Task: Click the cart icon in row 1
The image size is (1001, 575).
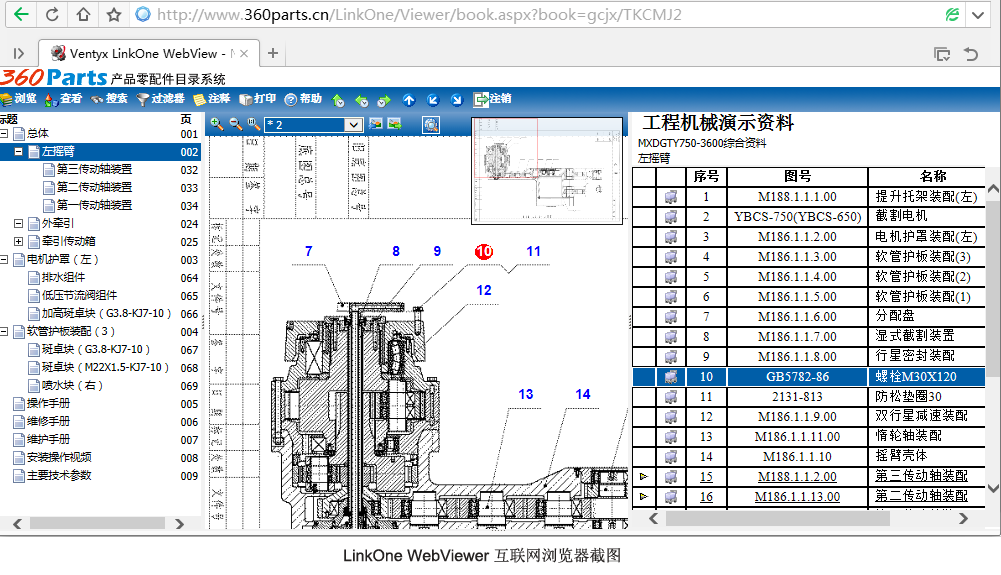Action: (x=670, y=197)
